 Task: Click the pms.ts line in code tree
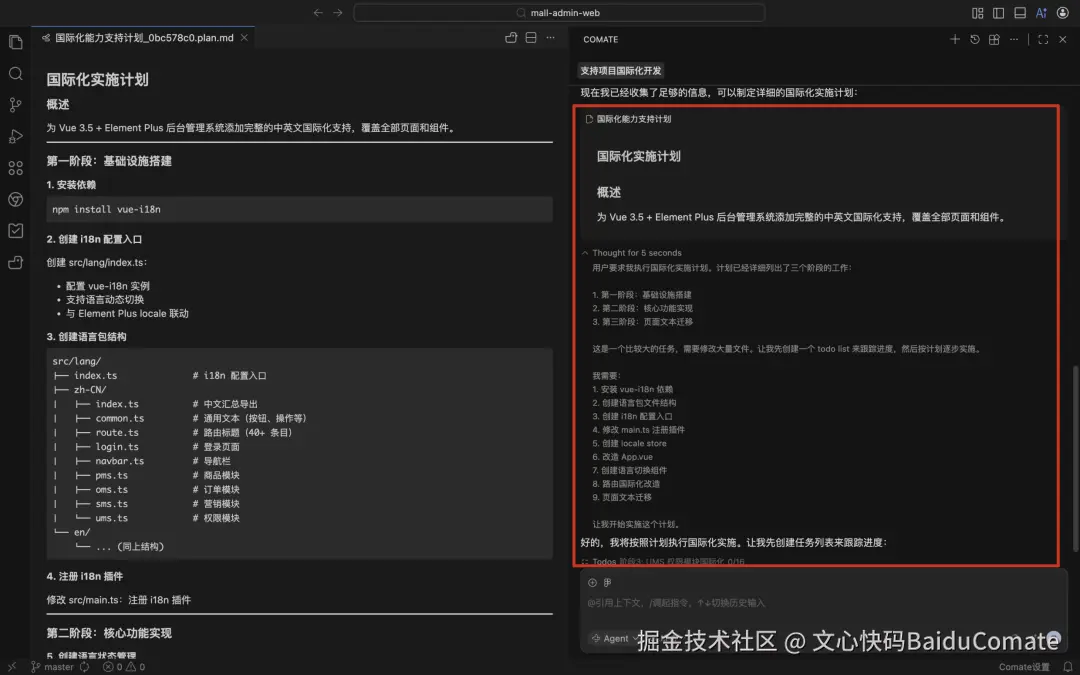point(146,475)
